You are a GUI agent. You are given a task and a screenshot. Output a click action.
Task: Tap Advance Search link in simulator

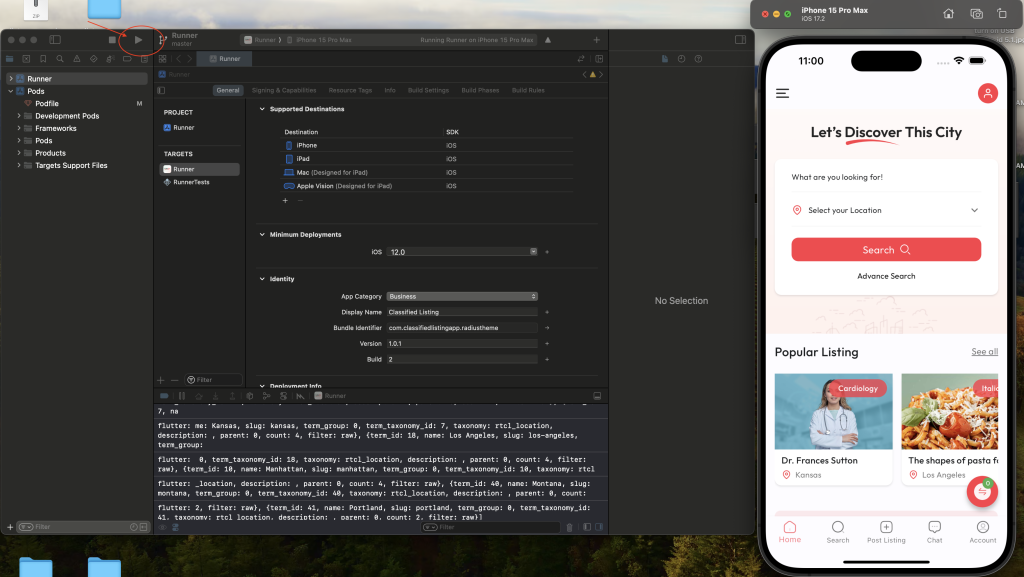[886, 276]
